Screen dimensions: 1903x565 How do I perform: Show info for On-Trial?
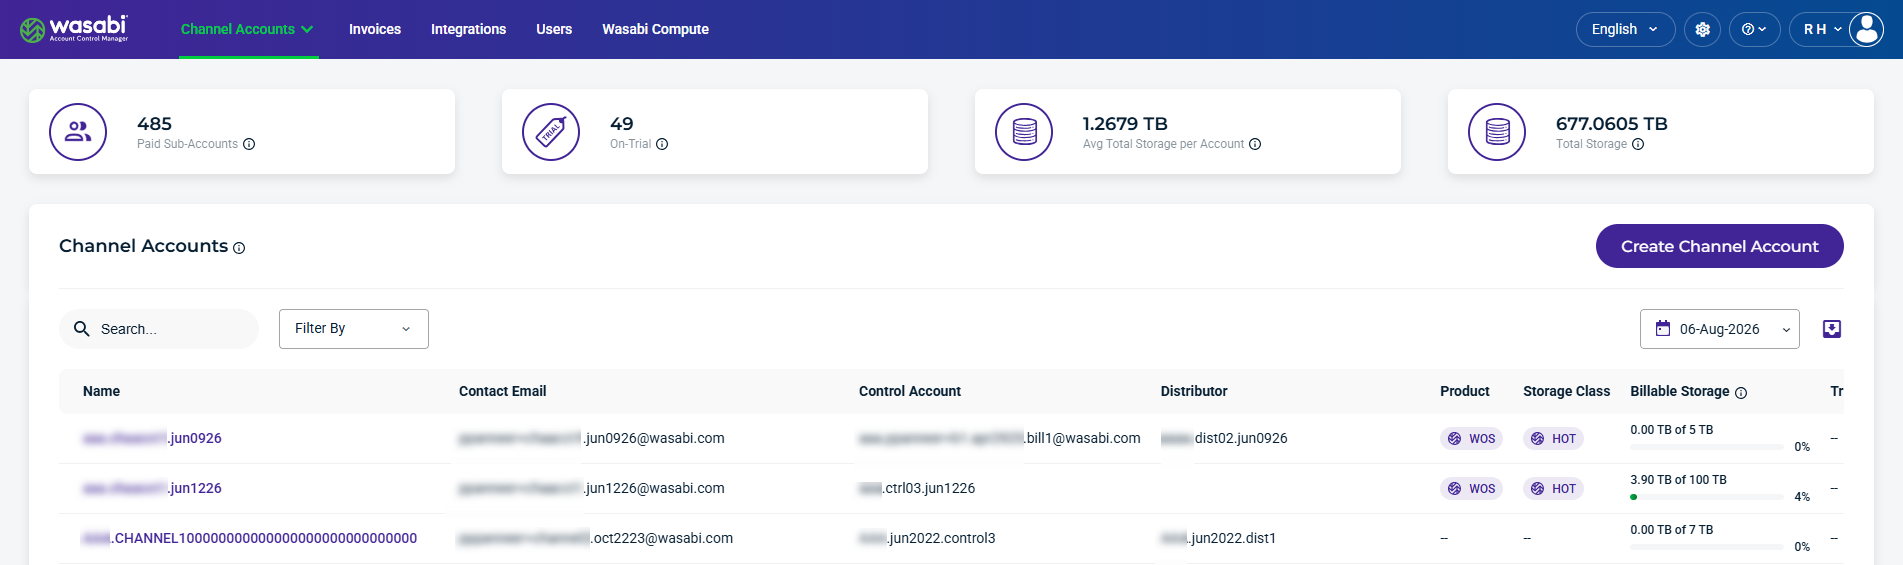pyautogui.click(x=662, y=144)
